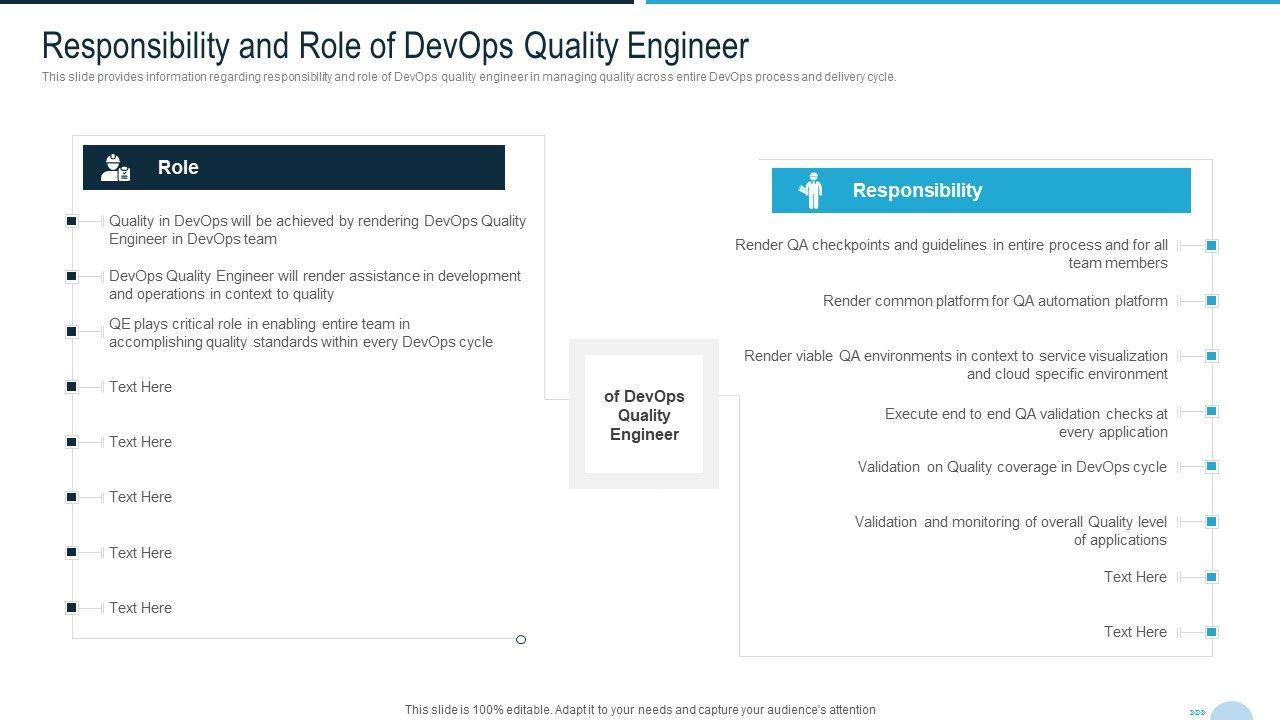
Task: Select the slide subtitle description text
Action: pos(468,77)
